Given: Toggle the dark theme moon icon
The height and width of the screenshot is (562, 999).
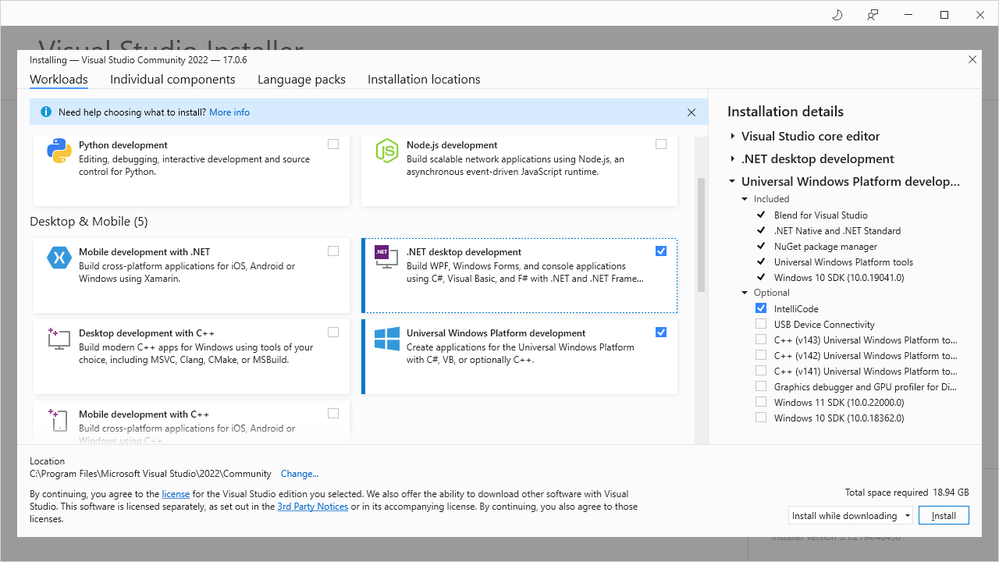Looking at the screenshot, I should [x=837, y=15].
